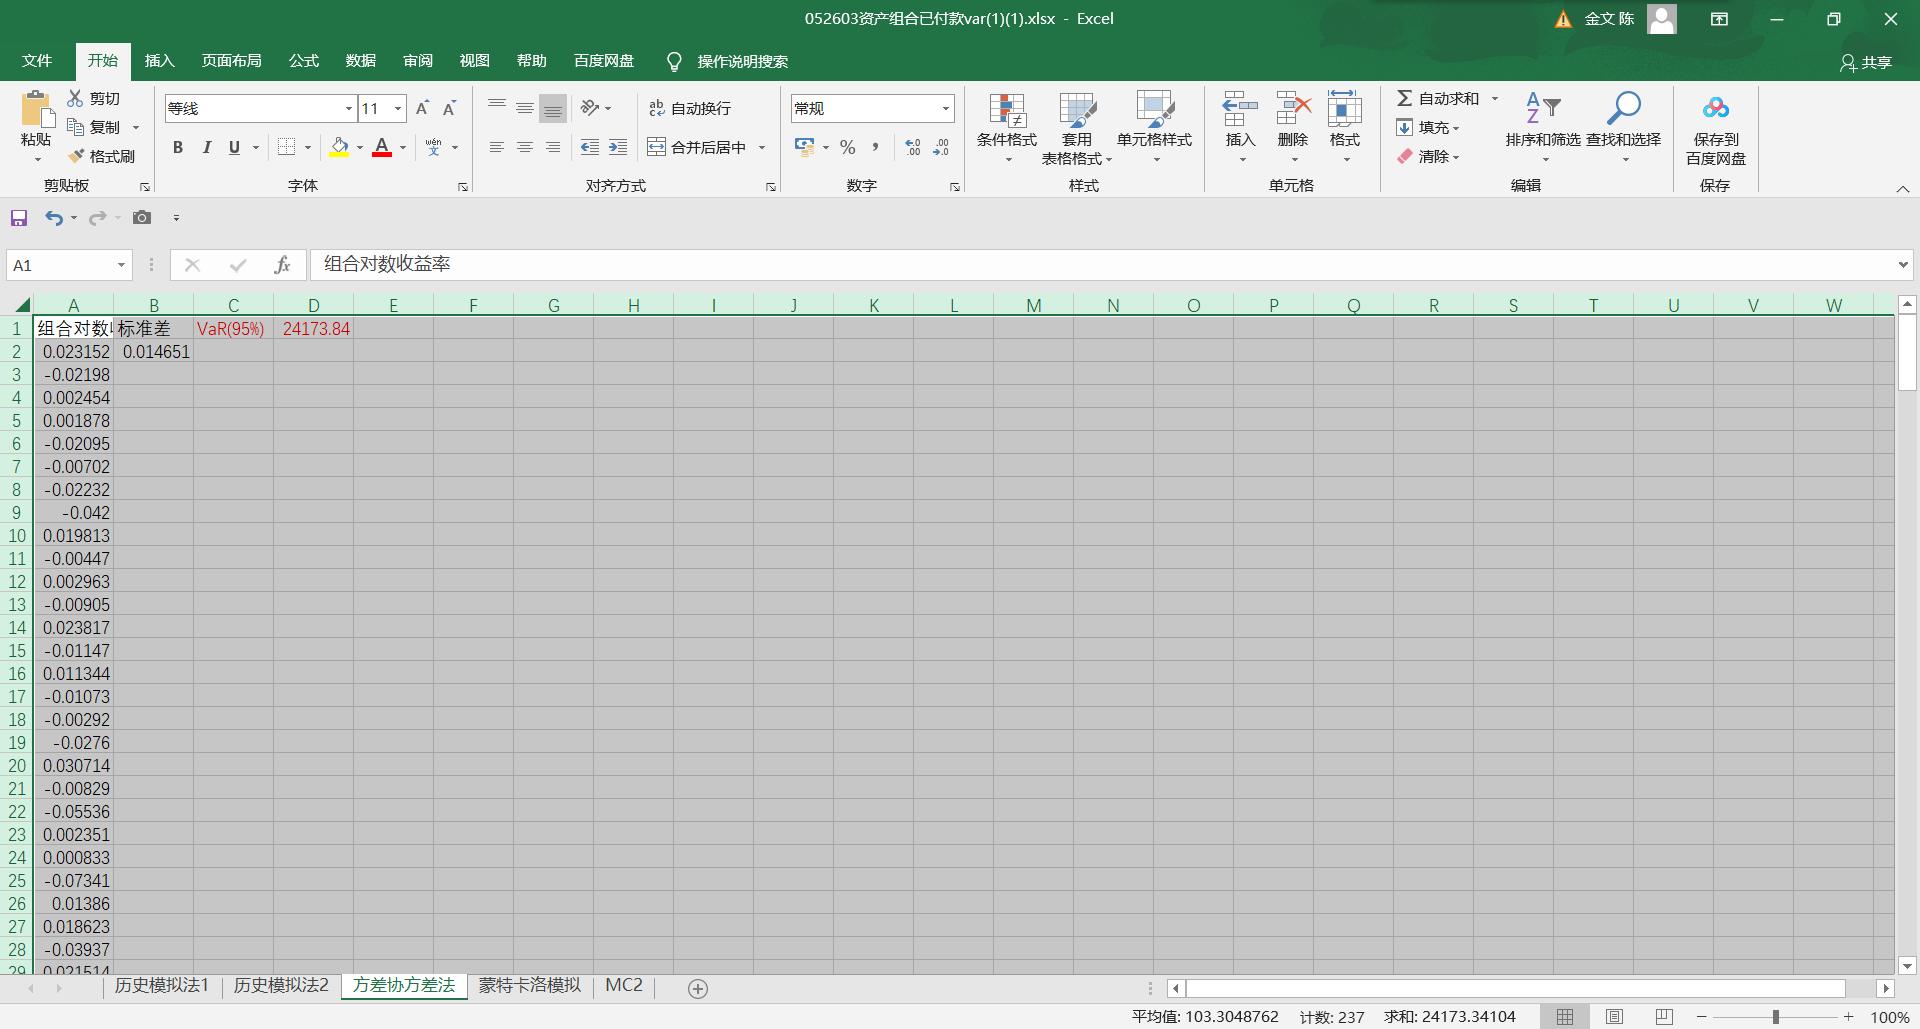Open the font color dropdown arrow

[403, 147]
